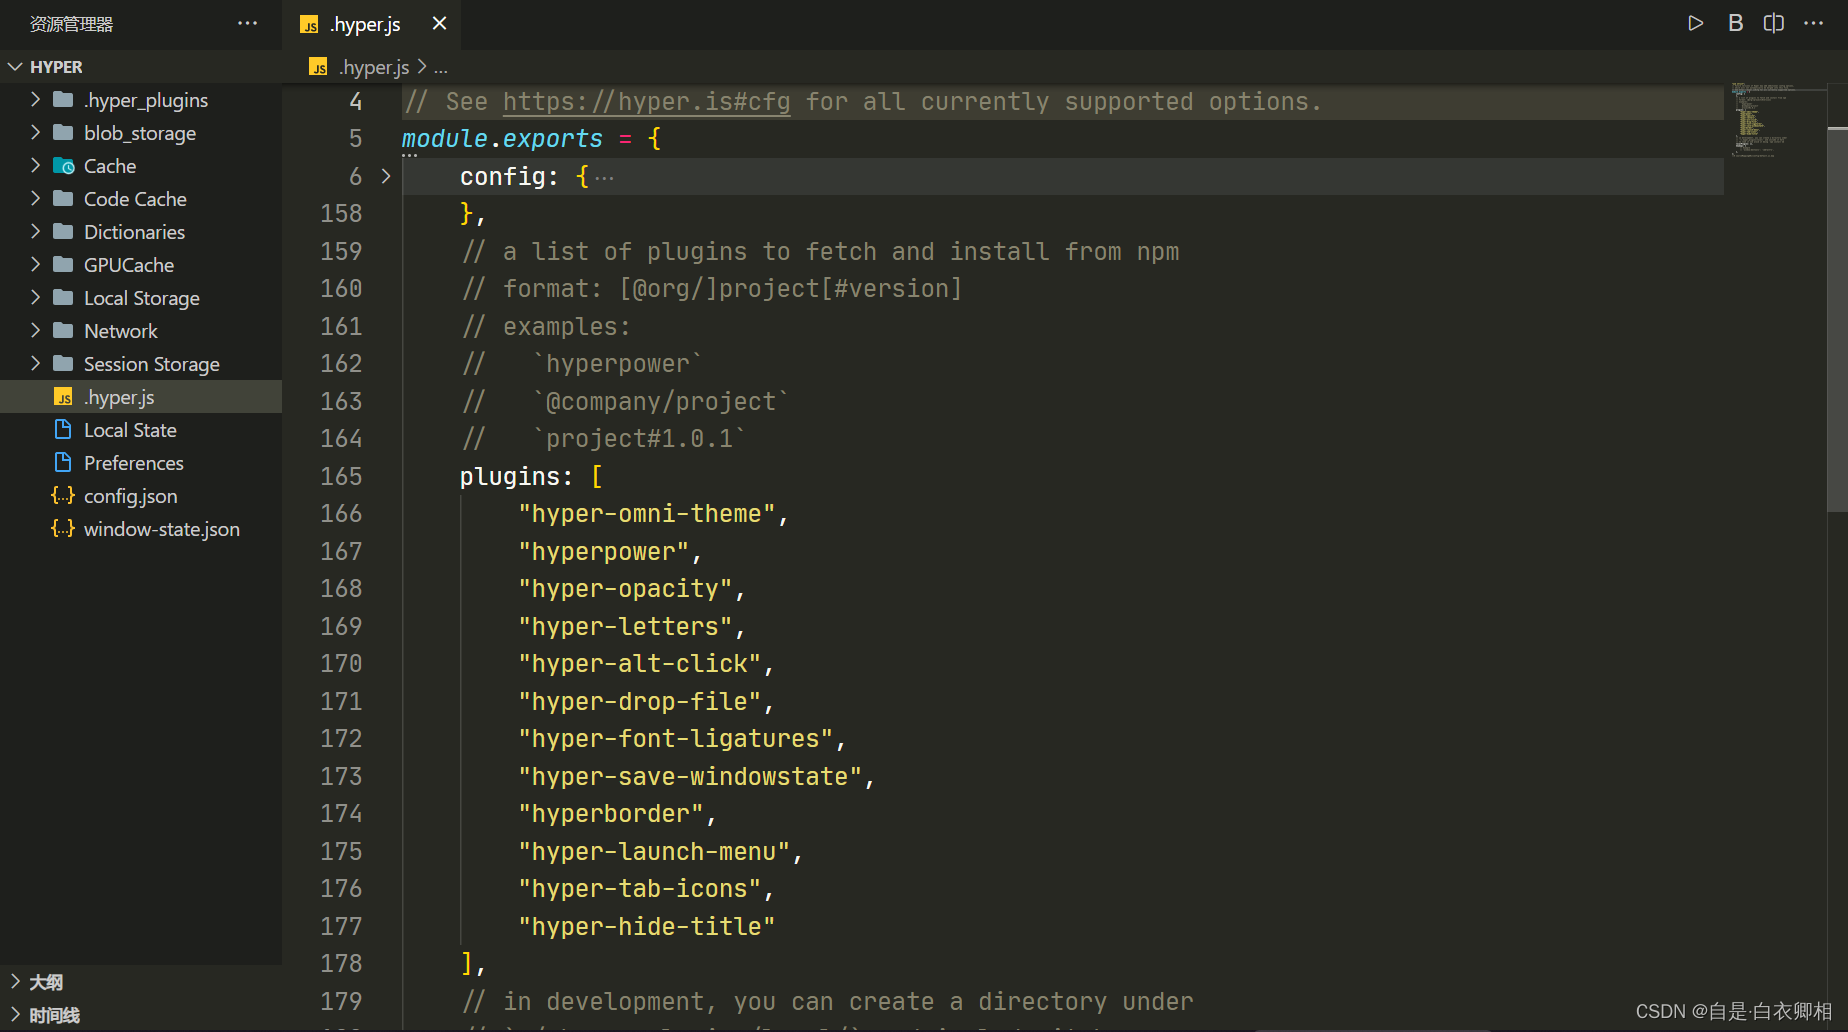Run the file with the play icon

[x=1695, y=23]
